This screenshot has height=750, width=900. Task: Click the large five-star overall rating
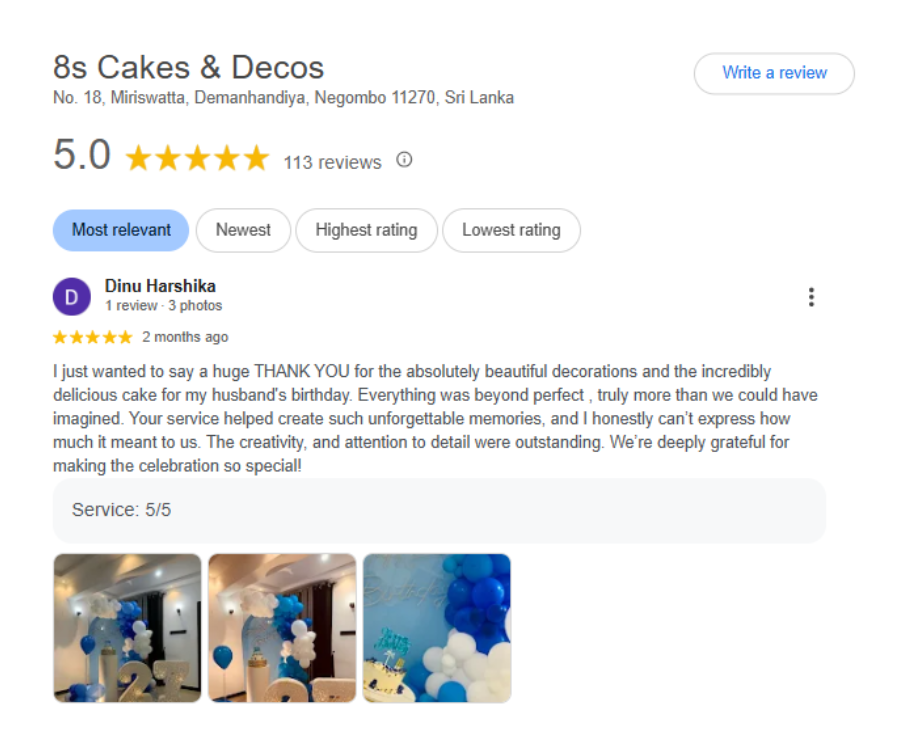197,158
